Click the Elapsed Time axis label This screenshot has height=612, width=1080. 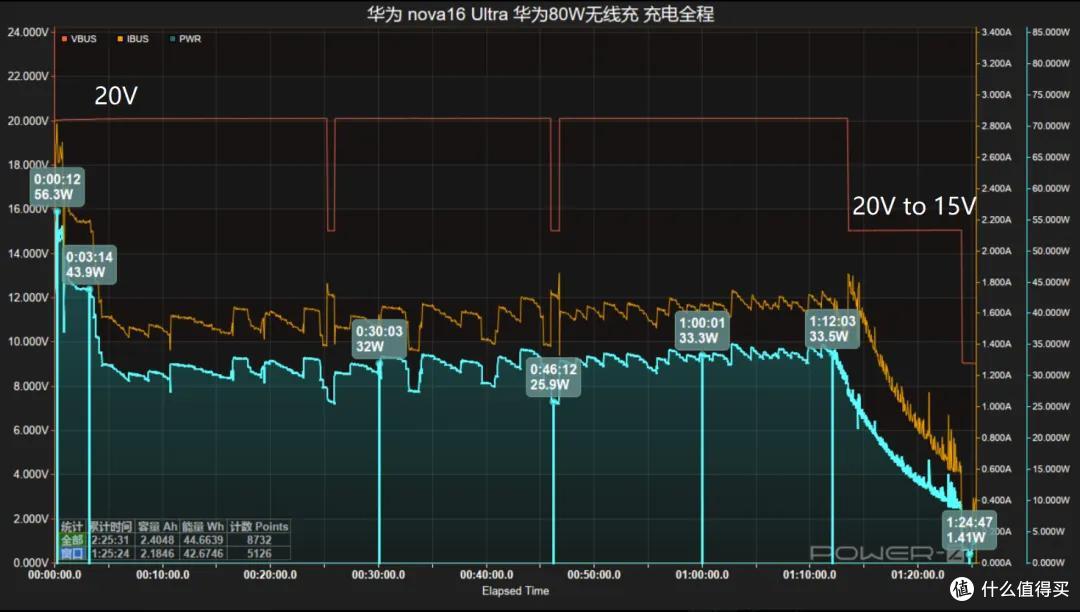click(515, 591)
